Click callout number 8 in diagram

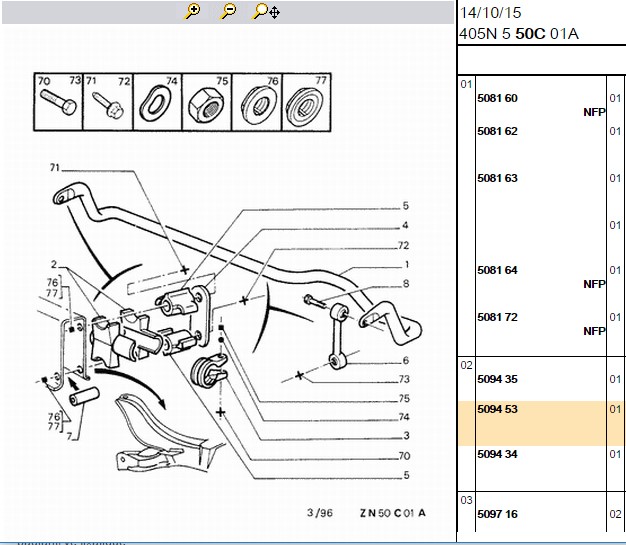pos(406,284)
